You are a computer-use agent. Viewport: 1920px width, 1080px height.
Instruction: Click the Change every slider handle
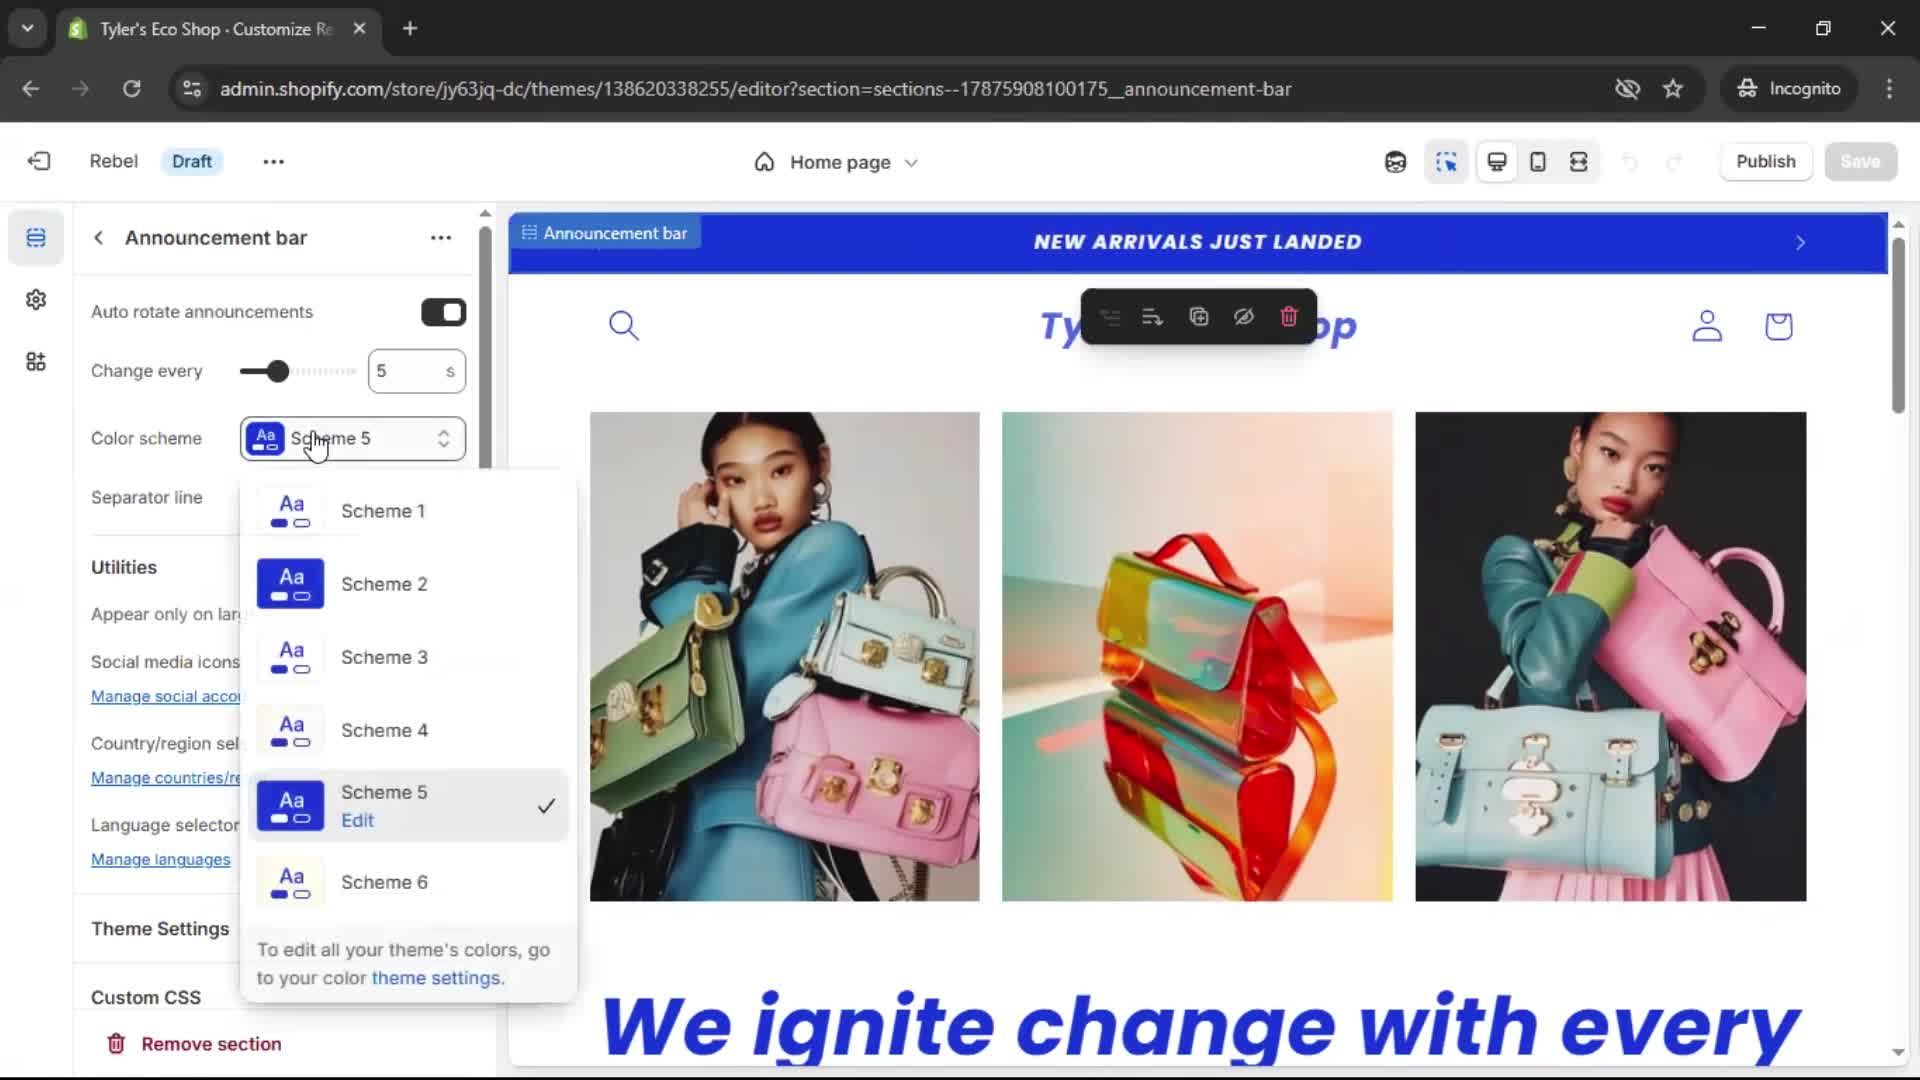pos(277,371)
